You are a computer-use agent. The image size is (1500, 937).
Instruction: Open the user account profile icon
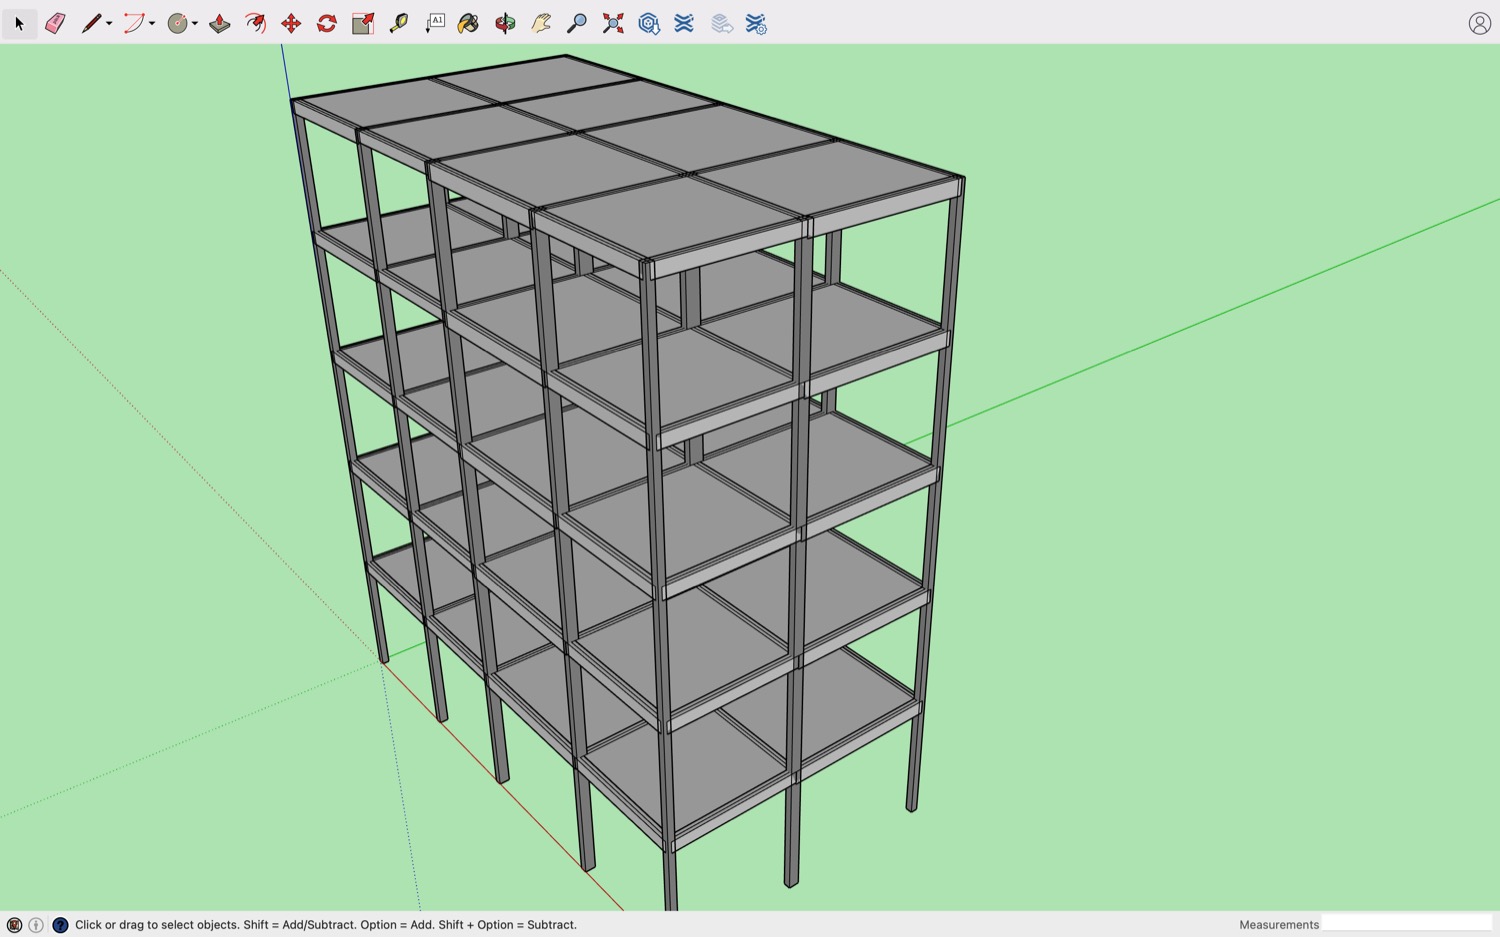coord(1480,23)
